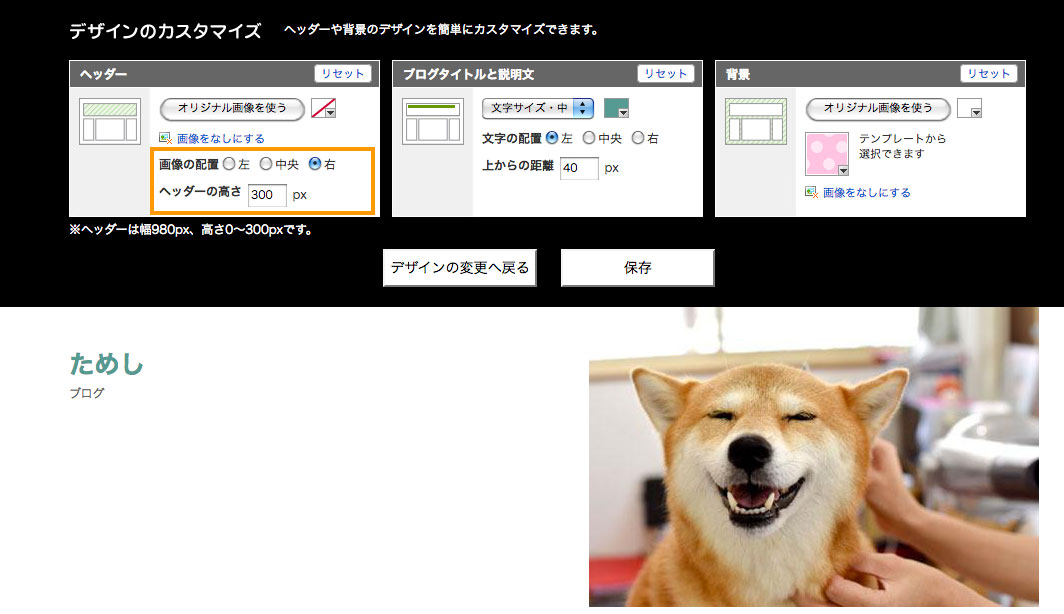Select 右 for 文字の配置

click(638, 138)
